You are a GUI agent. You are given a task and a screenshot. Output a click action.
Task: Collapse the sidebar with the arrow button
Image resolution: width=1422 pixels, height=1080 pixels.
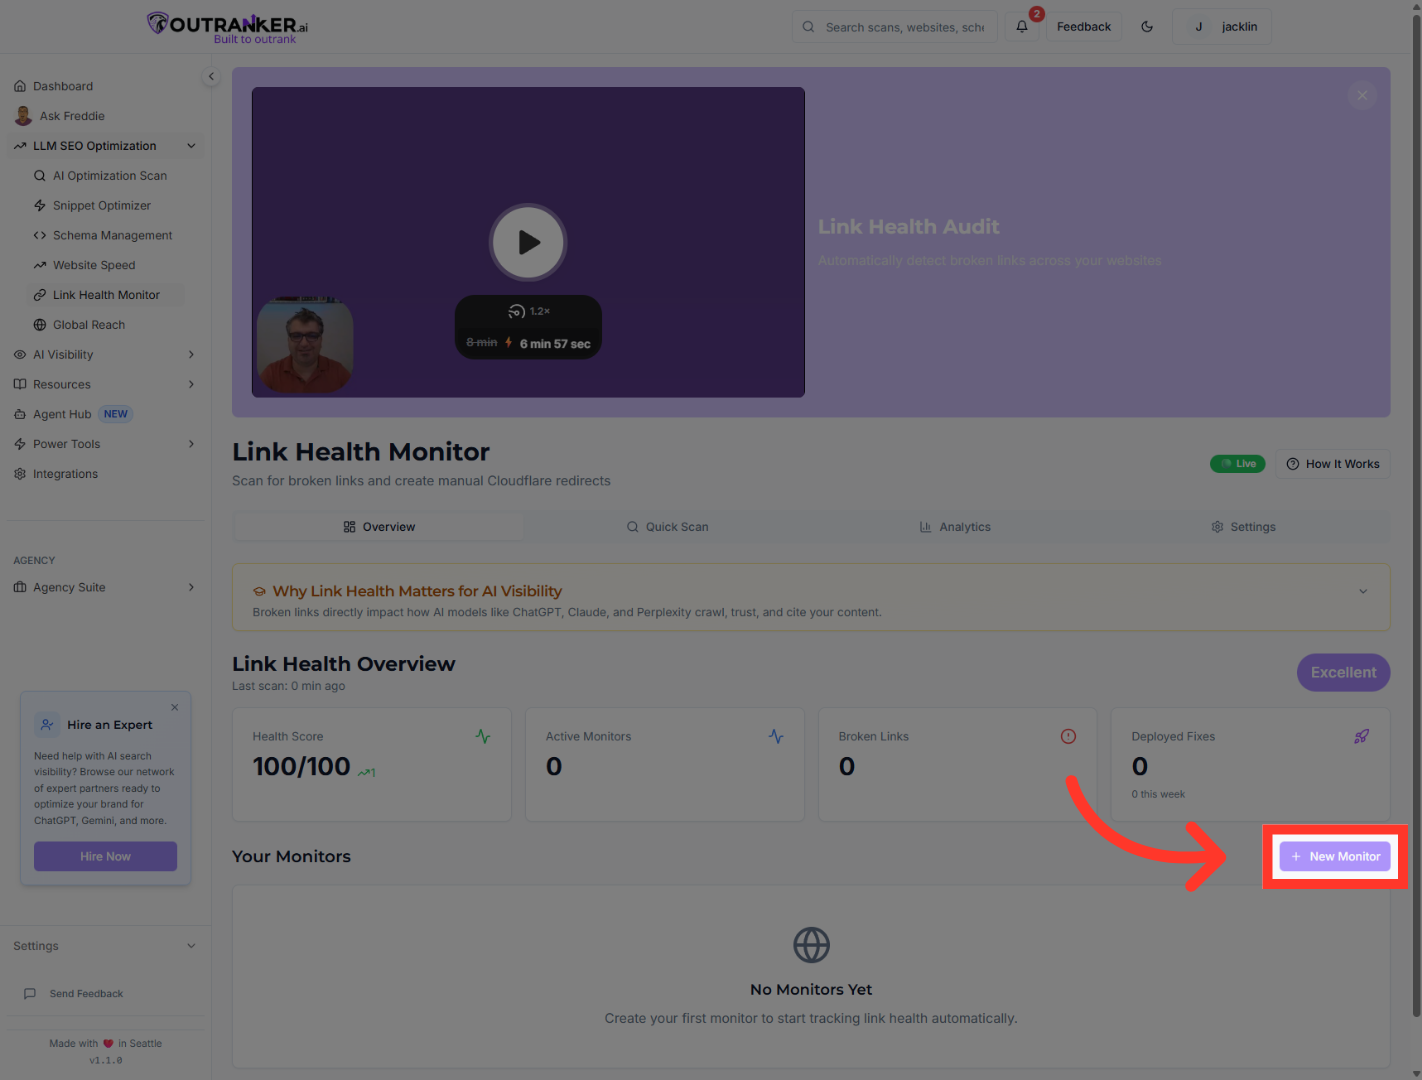click(x=211, y=76)
